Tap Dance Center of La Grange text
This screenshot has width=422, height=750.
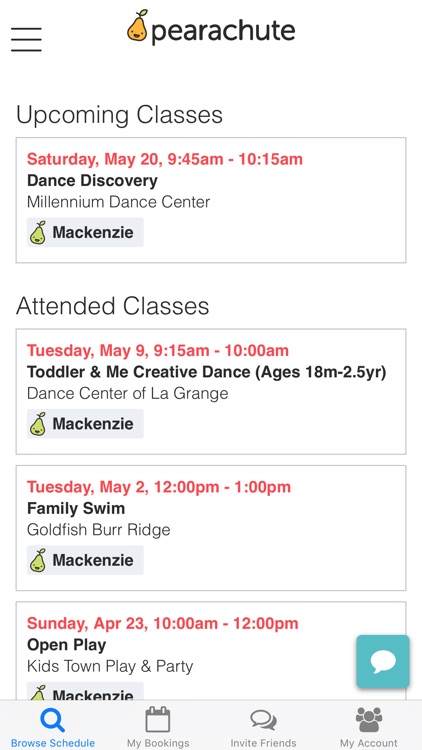(x=128, y=393)
